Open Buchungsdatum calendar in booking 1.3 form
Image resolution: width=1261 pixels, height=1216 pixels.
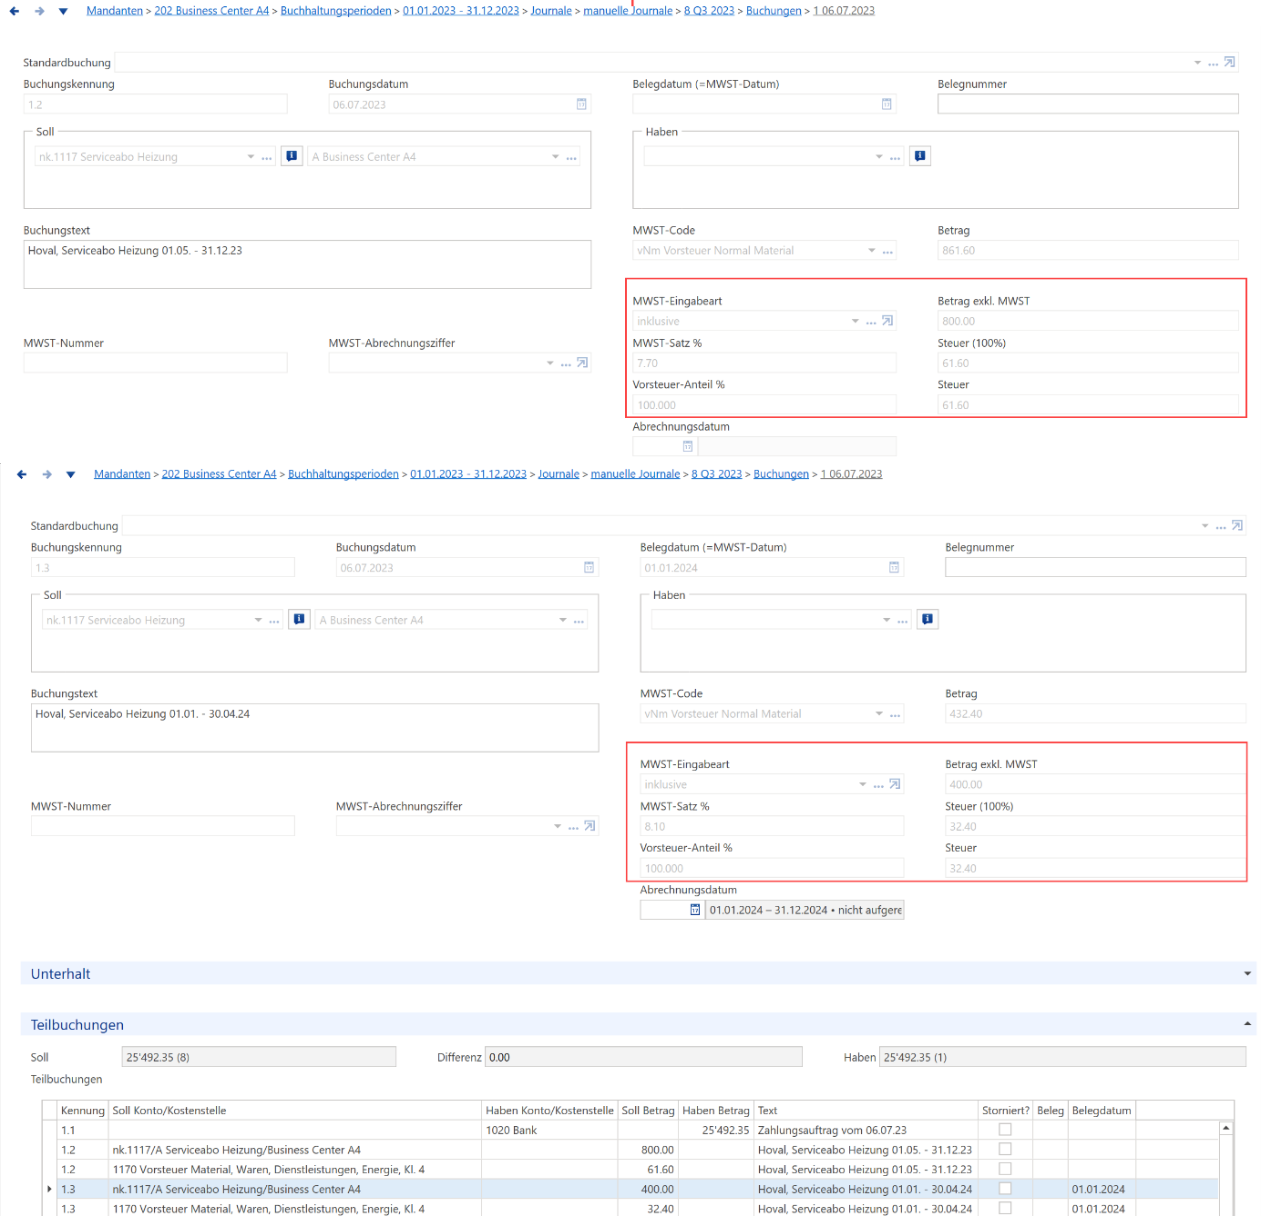[x=589, y=568]
